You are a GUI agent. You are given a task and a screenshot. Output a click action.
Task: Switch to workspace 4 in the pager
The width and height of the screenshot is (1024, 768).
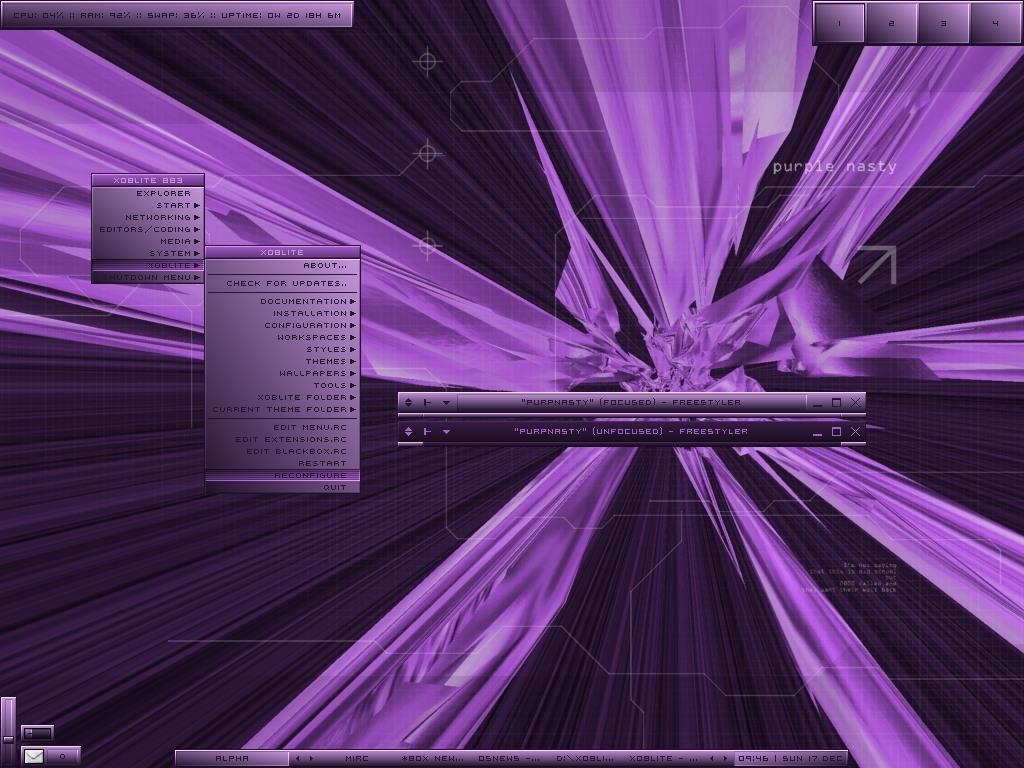pos(995,24)
